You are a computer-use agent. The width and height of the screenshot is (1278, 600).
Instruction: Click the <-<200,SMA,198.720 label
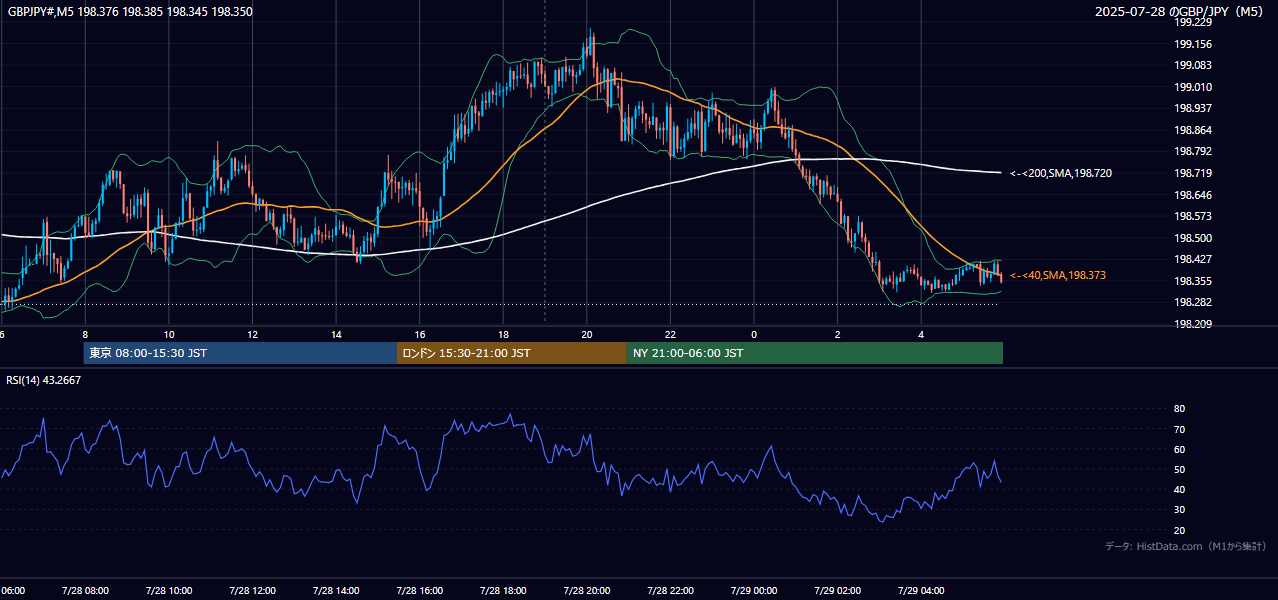click(x=1060, y=174)
